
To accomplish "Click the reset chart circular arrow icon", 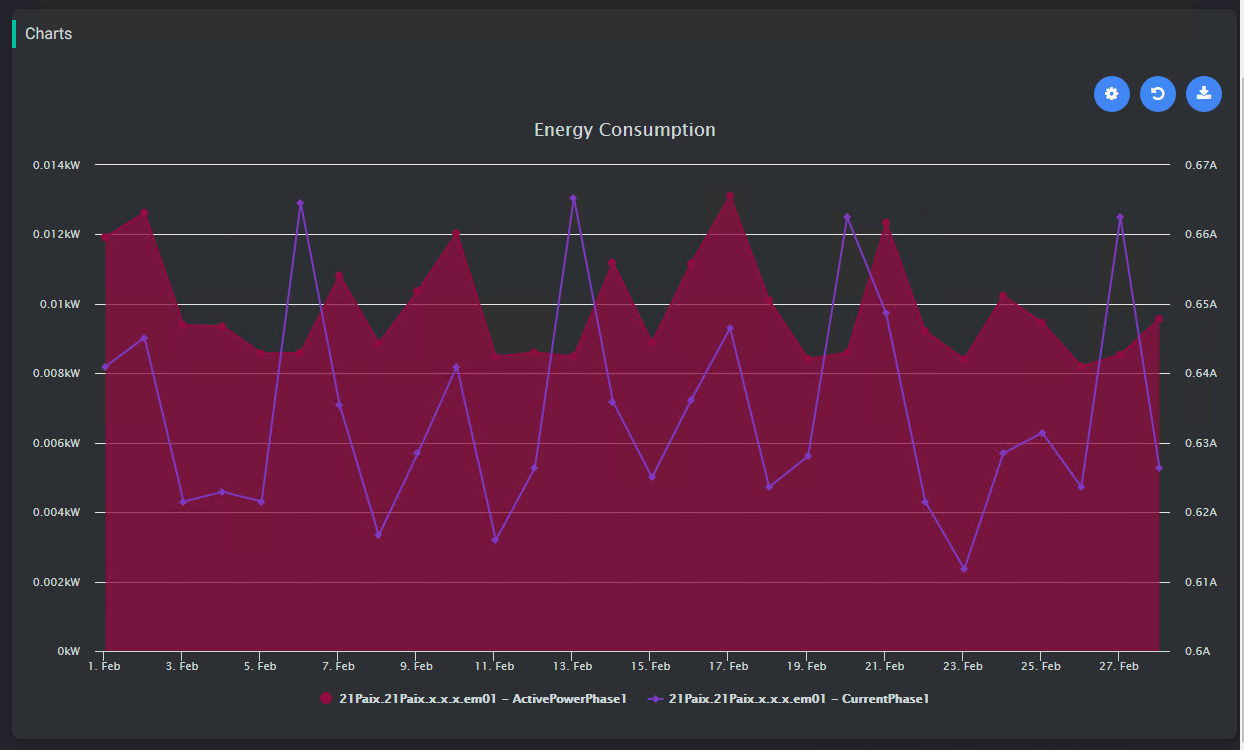I will pos(1157,94).
